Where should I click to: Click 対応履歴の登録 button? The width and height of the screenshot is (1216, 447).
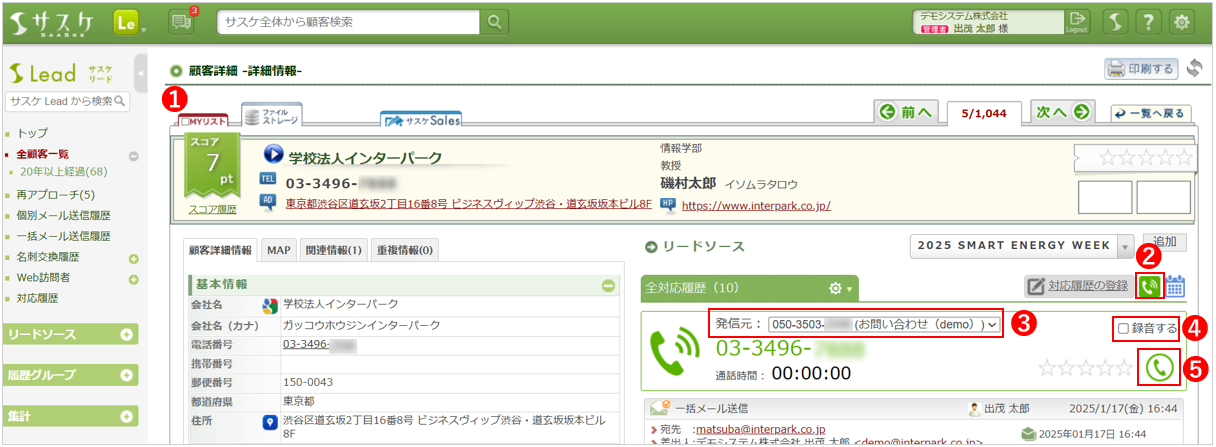click(1078, 287)
